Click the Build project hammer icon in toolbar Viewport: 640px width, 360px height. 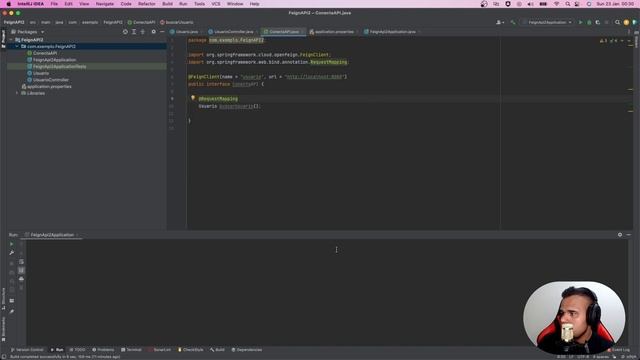click(x=513, y=22)
